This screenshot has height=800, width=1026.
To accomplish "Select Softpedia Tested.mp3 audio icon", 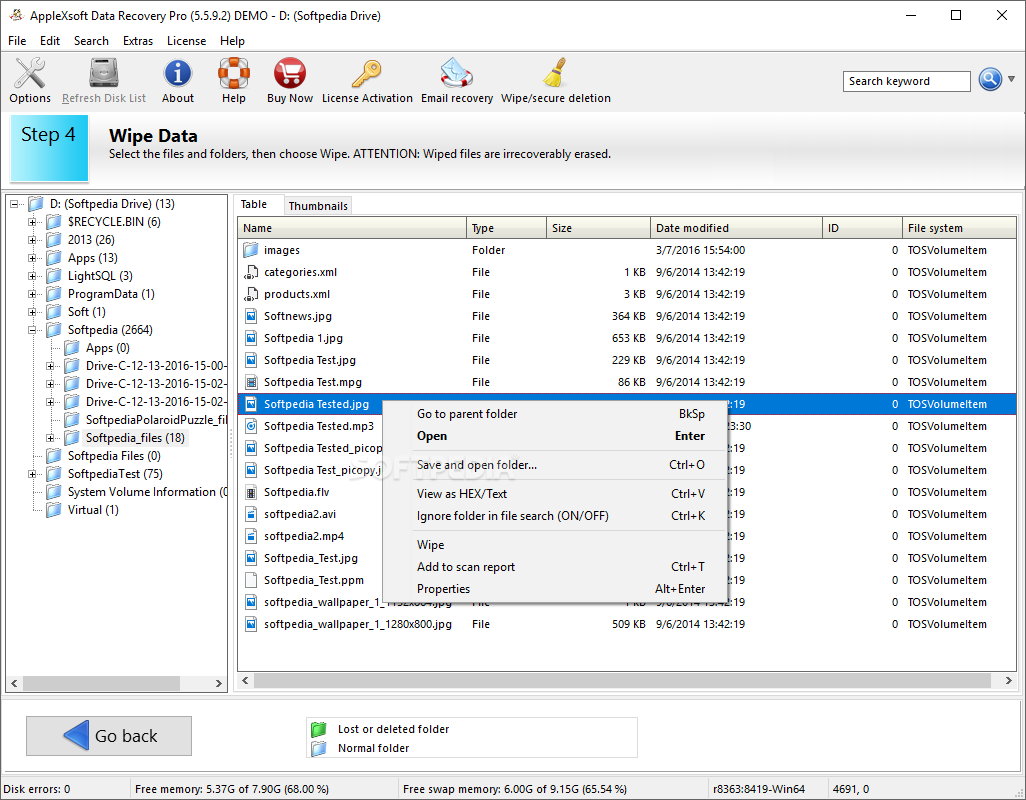I will point(251,426).
